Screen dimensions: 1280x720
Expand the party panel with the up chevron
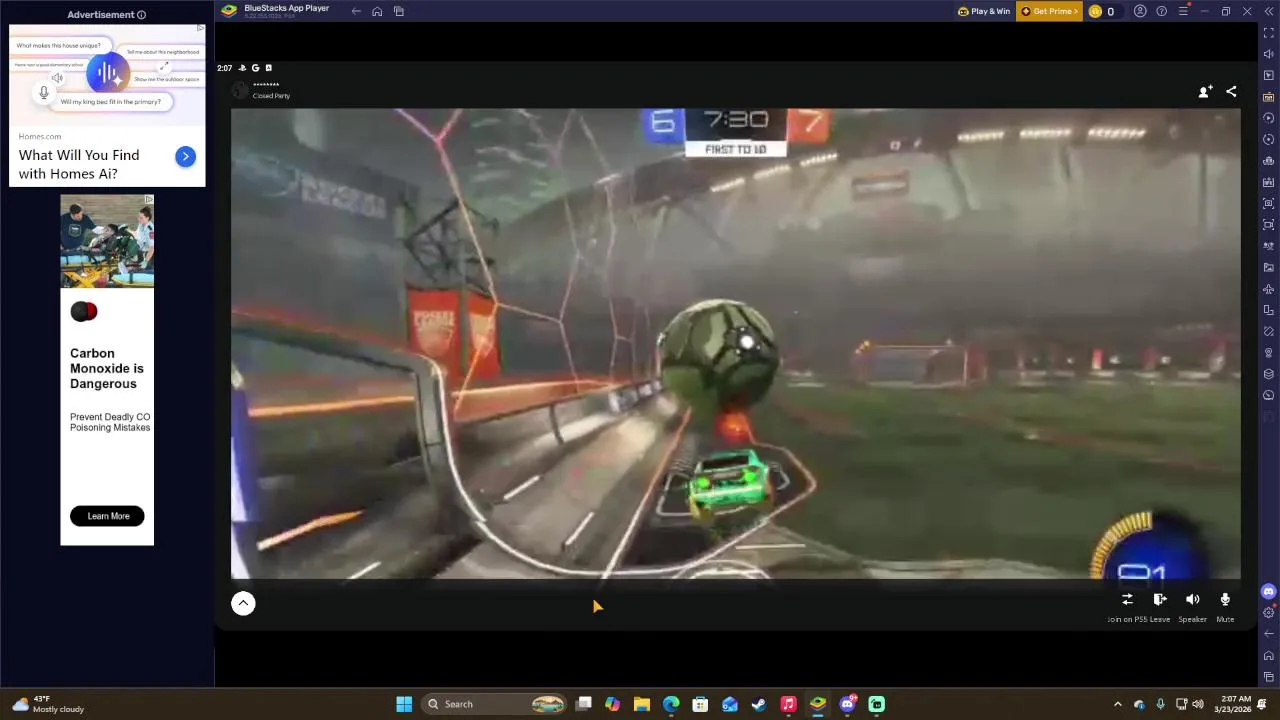click(x=243, y=603)
